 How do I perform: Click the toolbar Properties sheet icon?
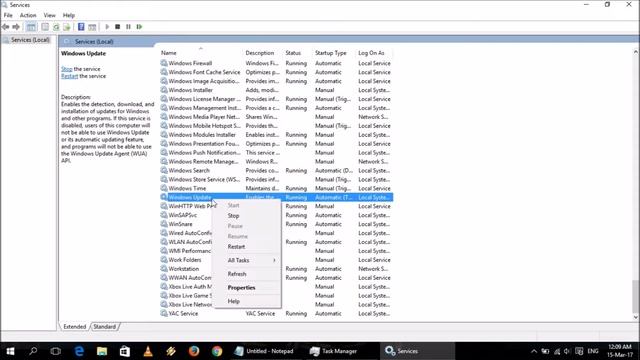tap(45, 27)
